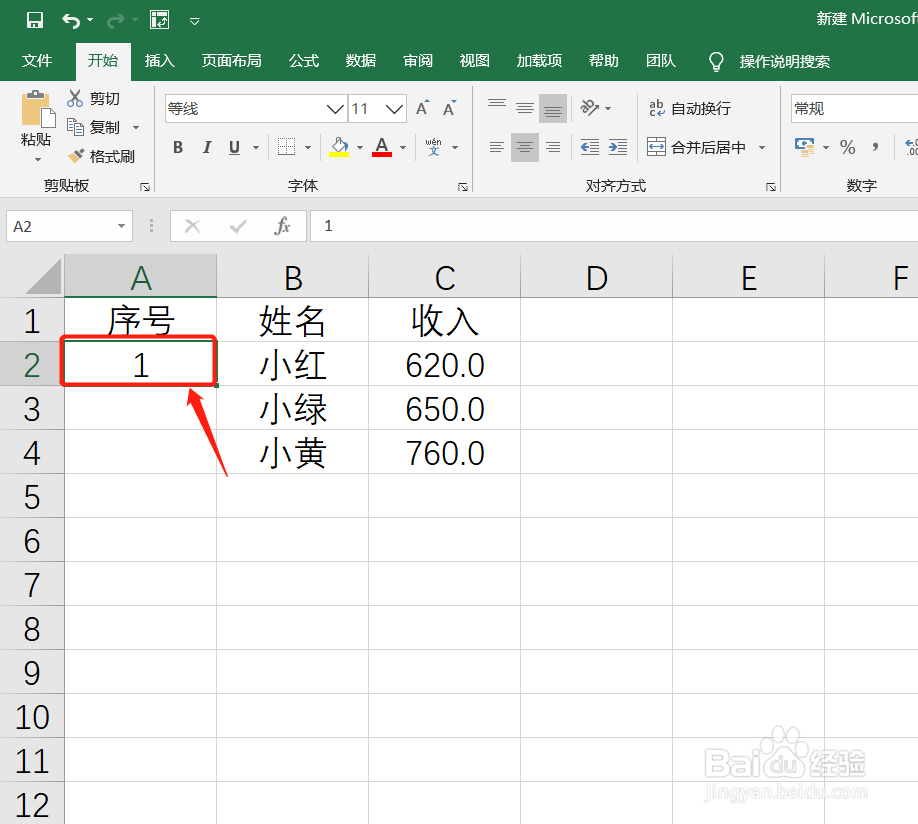Apply yellow fill color bucket
The image size is (918, 824).
coord(339,147)
